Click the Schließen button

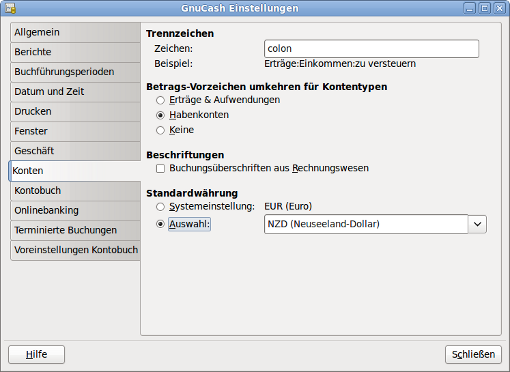point(473,354)
